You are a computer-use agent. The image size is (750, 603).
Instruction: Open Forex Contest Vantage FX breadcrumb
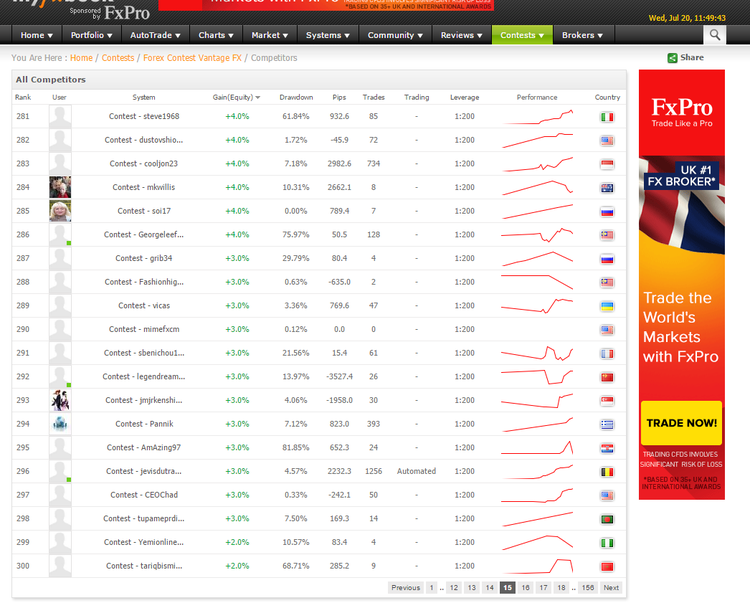(x=192, y=58)
